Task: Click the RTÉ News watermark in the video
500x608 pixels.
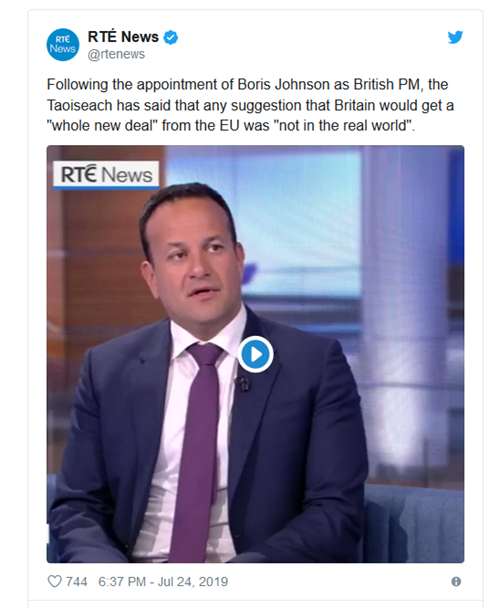Action: point(106,174)
